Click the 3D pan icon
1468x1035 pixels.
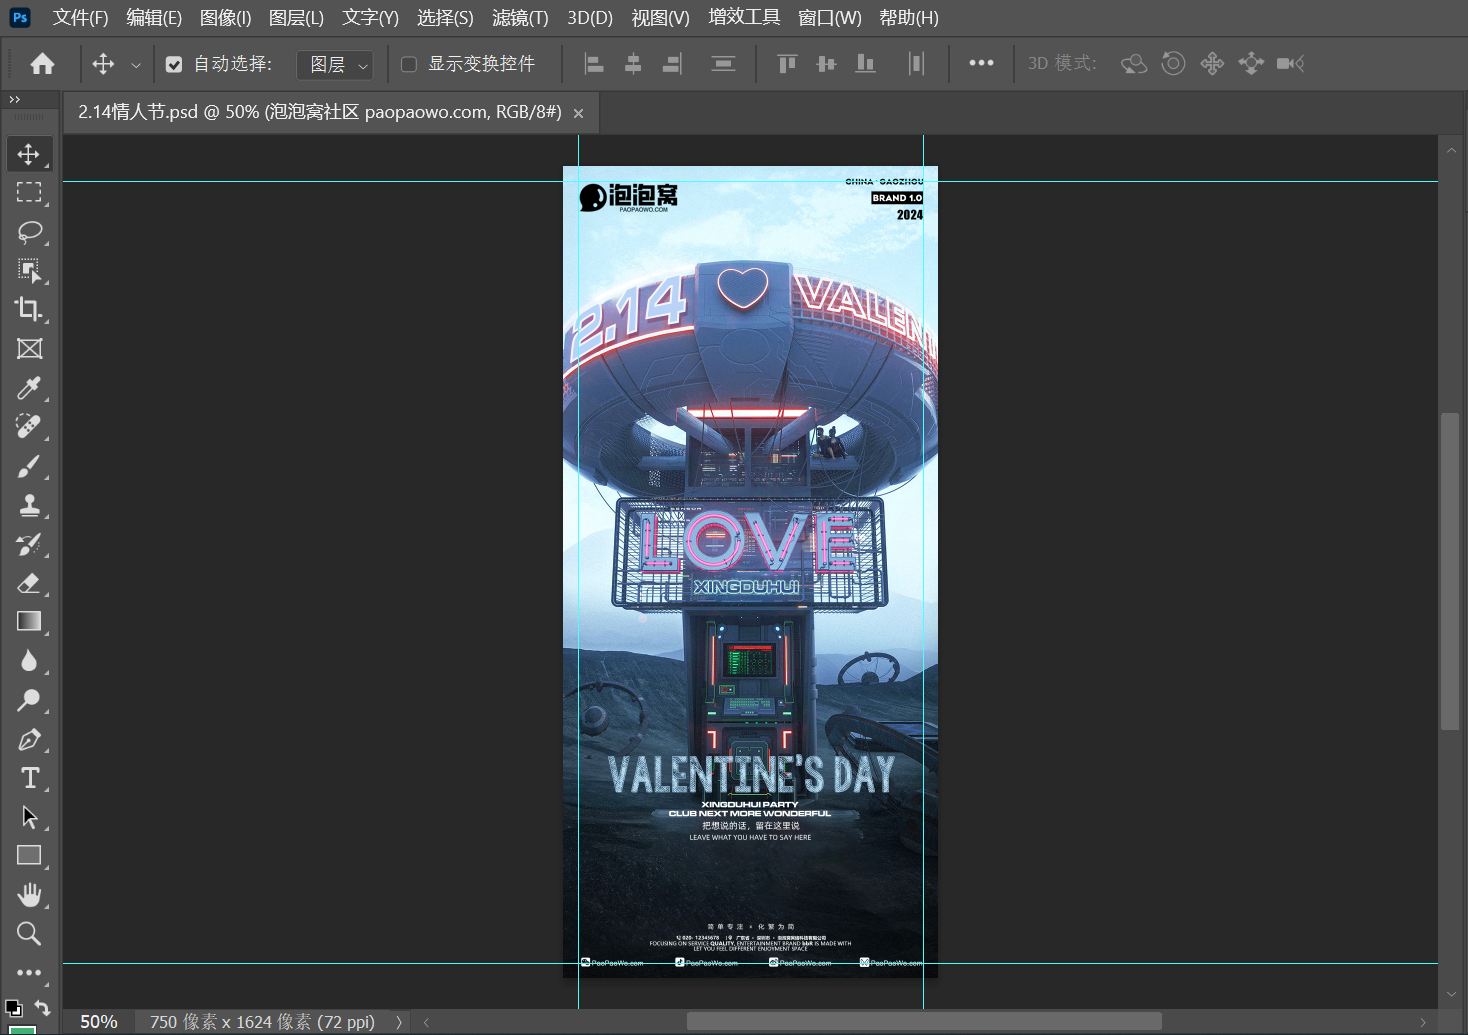click(x=1212, y=64)
